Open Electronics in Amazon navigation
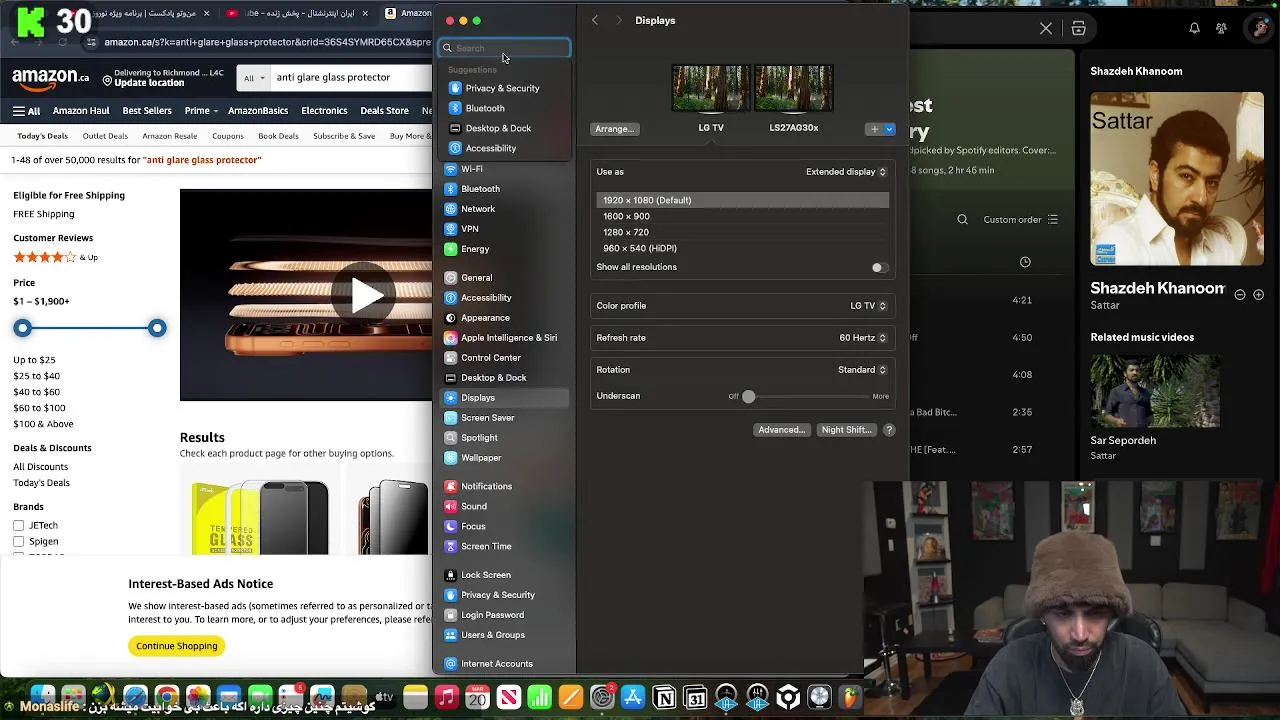The image size is (1280, 720). pyautogui.click(x=324, y=111)
